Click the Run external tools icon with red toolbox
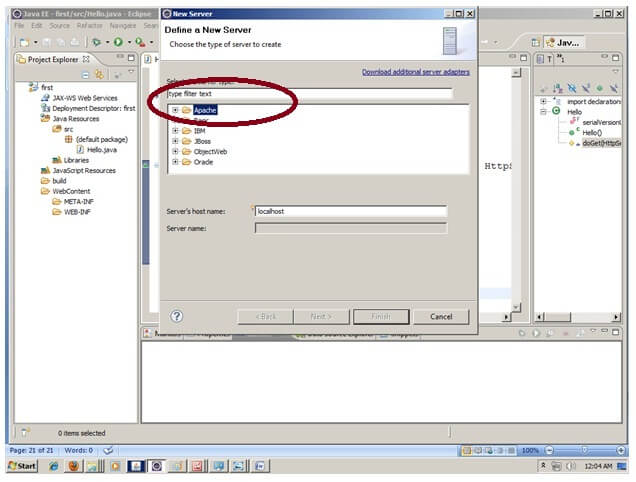Image resolution: width=636 pixels, height=482 pixels. pyautogui.click(x=140, y=42)
